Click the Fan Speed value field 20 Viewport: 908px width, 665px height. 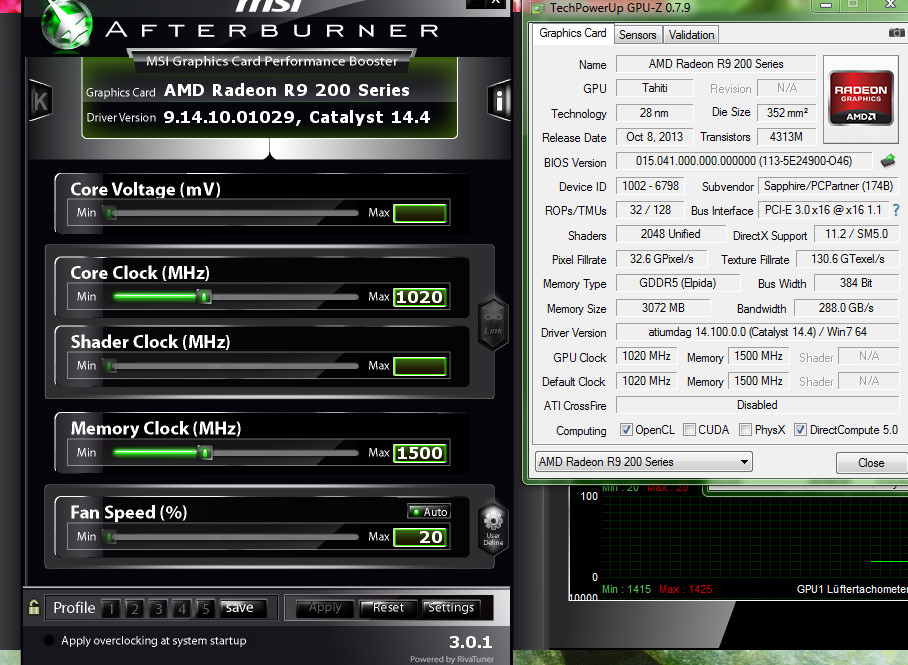[x=420, y=537]
